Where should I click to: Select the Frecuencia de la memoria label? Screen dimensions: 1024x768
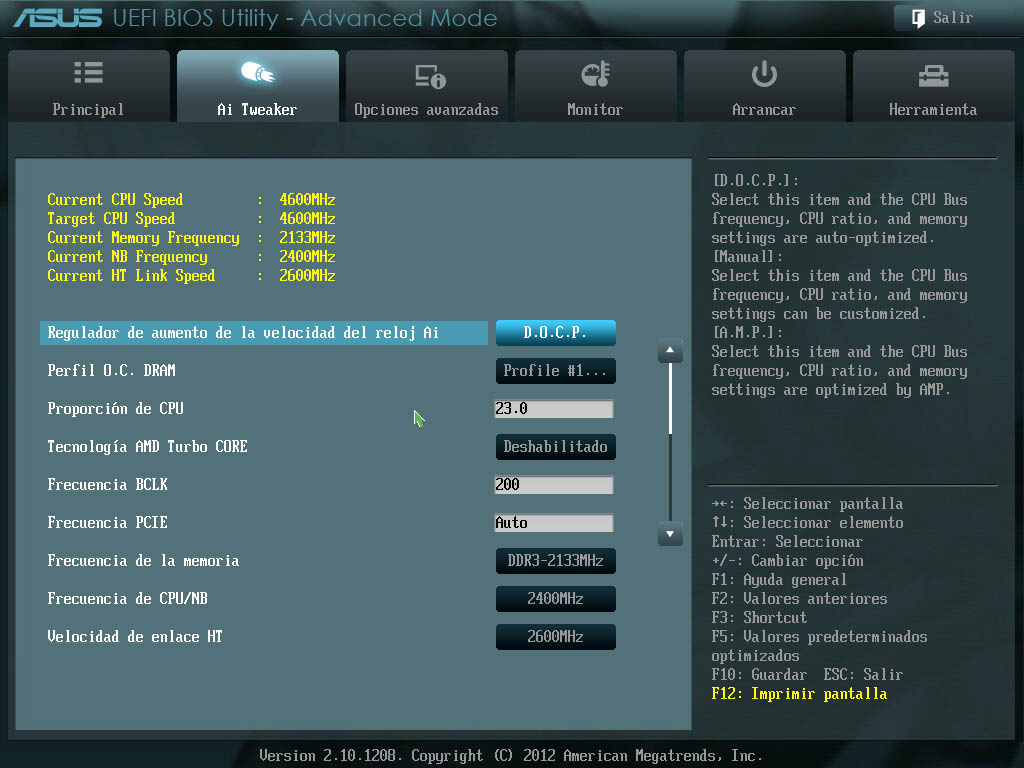point(144,561)
